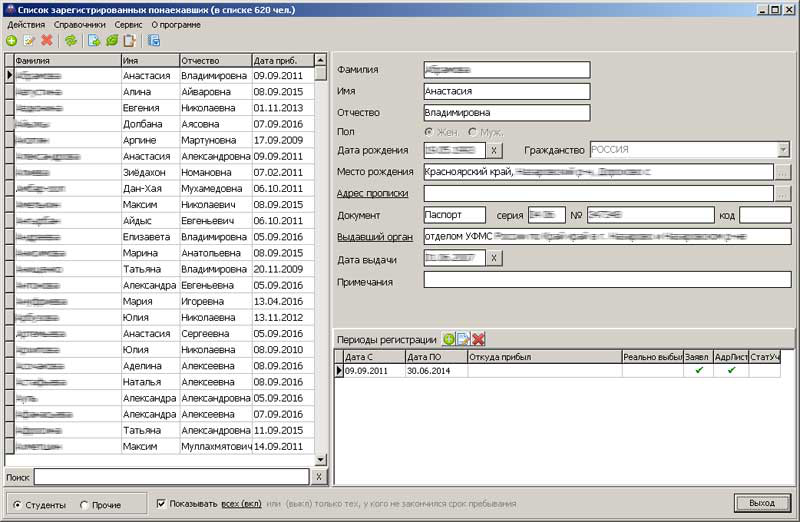Screen dimensions: 800x522
Task: Toggle the Показывать checkbox
Action: tap(161, 504)
